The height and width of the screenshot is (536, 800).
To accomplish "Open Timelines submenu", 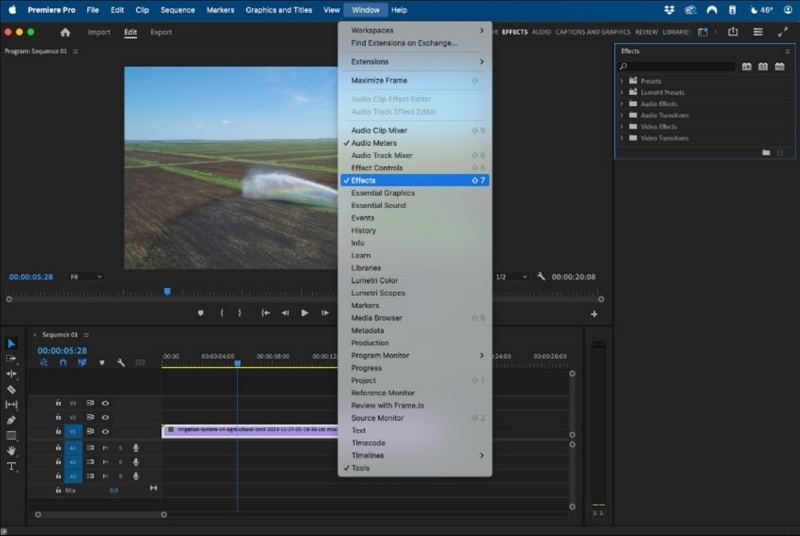I will pos(415,455).
